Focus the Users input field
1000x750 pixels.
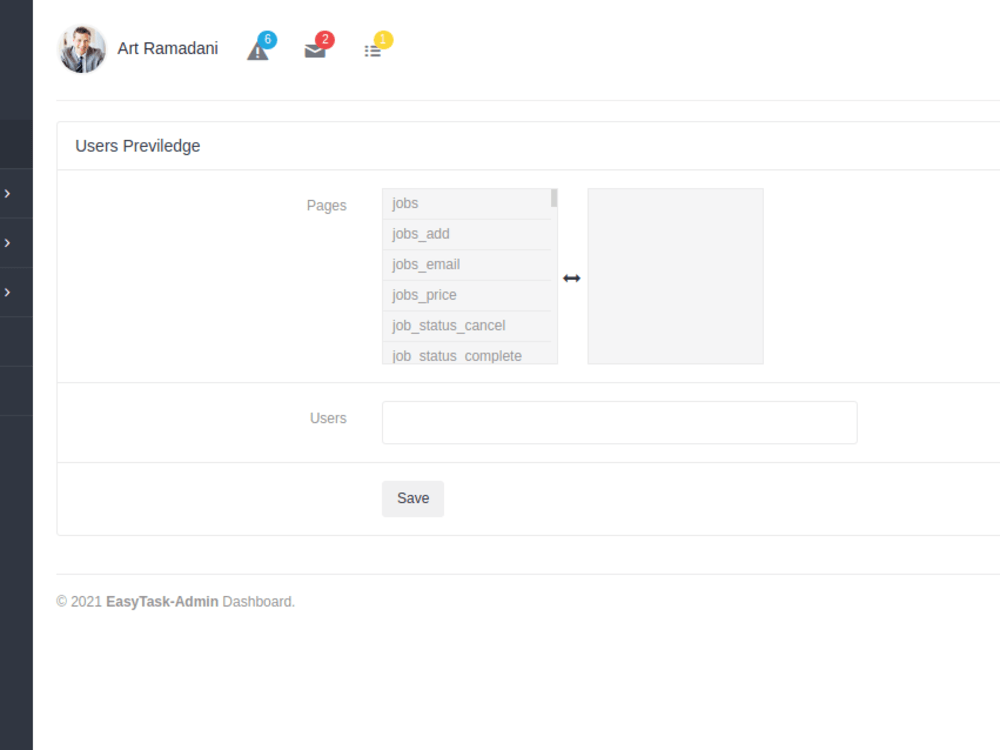click(x=619, y=422)
